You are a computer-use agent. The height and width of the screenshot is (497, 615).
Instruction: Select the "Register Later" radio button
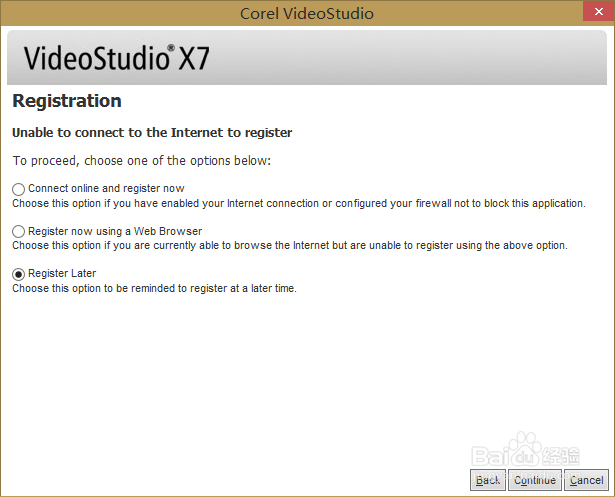point(18,273)
